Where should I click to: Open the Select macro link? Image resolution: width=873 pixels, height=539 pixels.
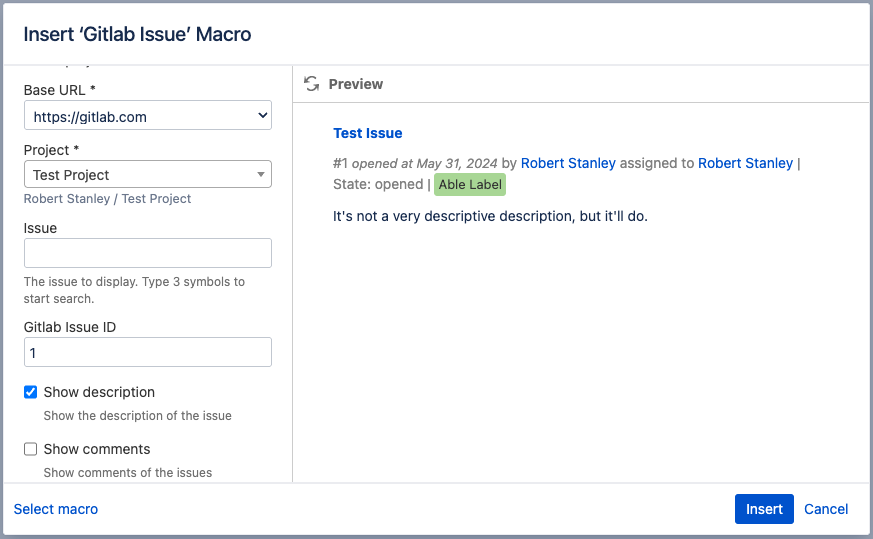pos(56,509)
